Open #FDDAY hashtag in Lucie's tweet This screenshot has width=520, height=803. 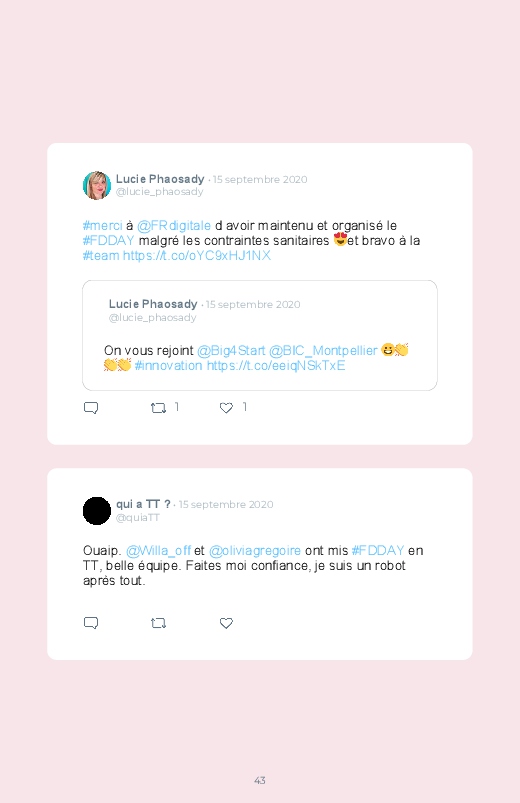click(x=109, y=240)
